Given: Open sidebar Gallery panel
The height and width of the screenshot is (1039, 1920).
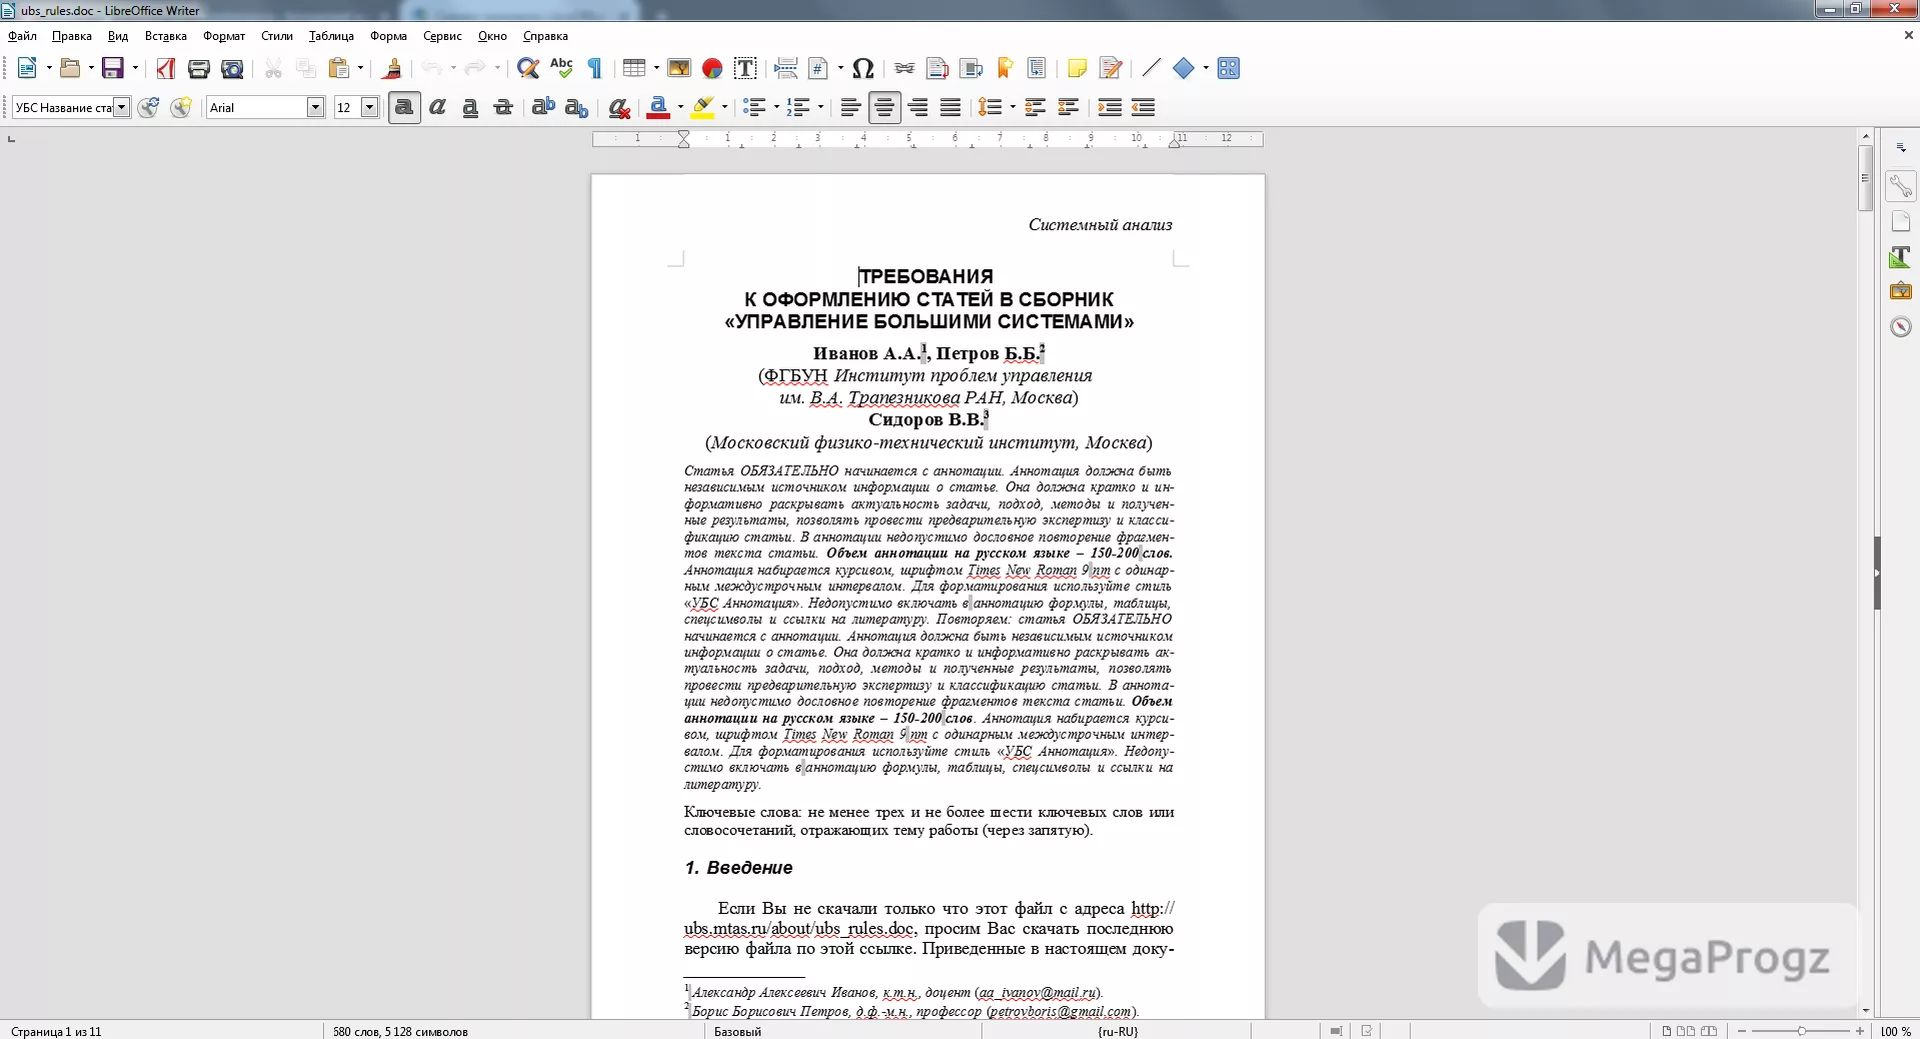Looking at the screenshot, I should click(x=1901, y=291).
